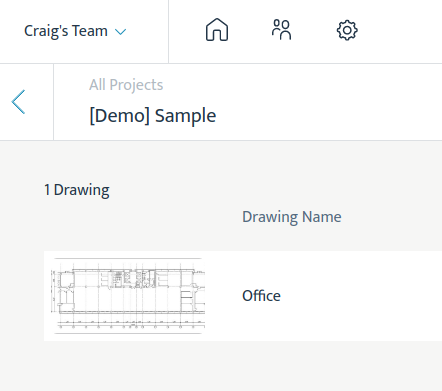Sort by the Drawing Name column header
This screenshot has height=391, width=442.
(292, 217)
